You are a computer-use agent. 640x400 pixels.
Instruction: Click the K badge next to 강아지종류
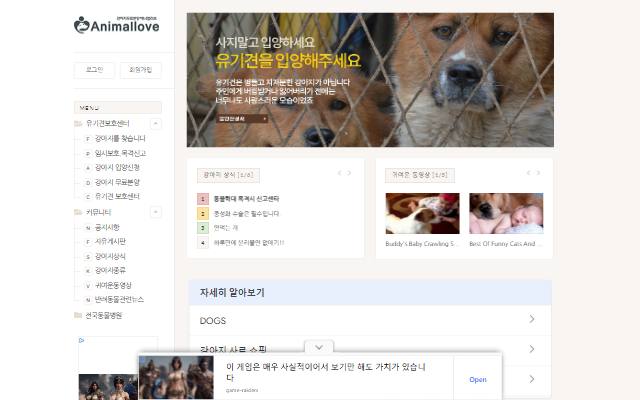pyautogui.click(x=88, y=271)
